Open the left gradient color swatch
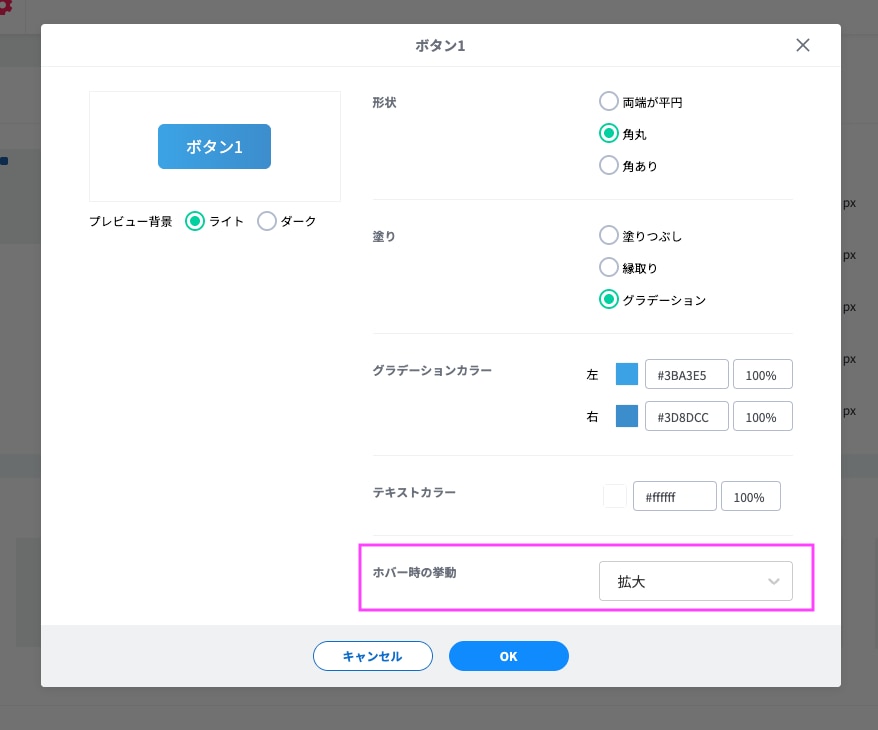 click(627, 375)
